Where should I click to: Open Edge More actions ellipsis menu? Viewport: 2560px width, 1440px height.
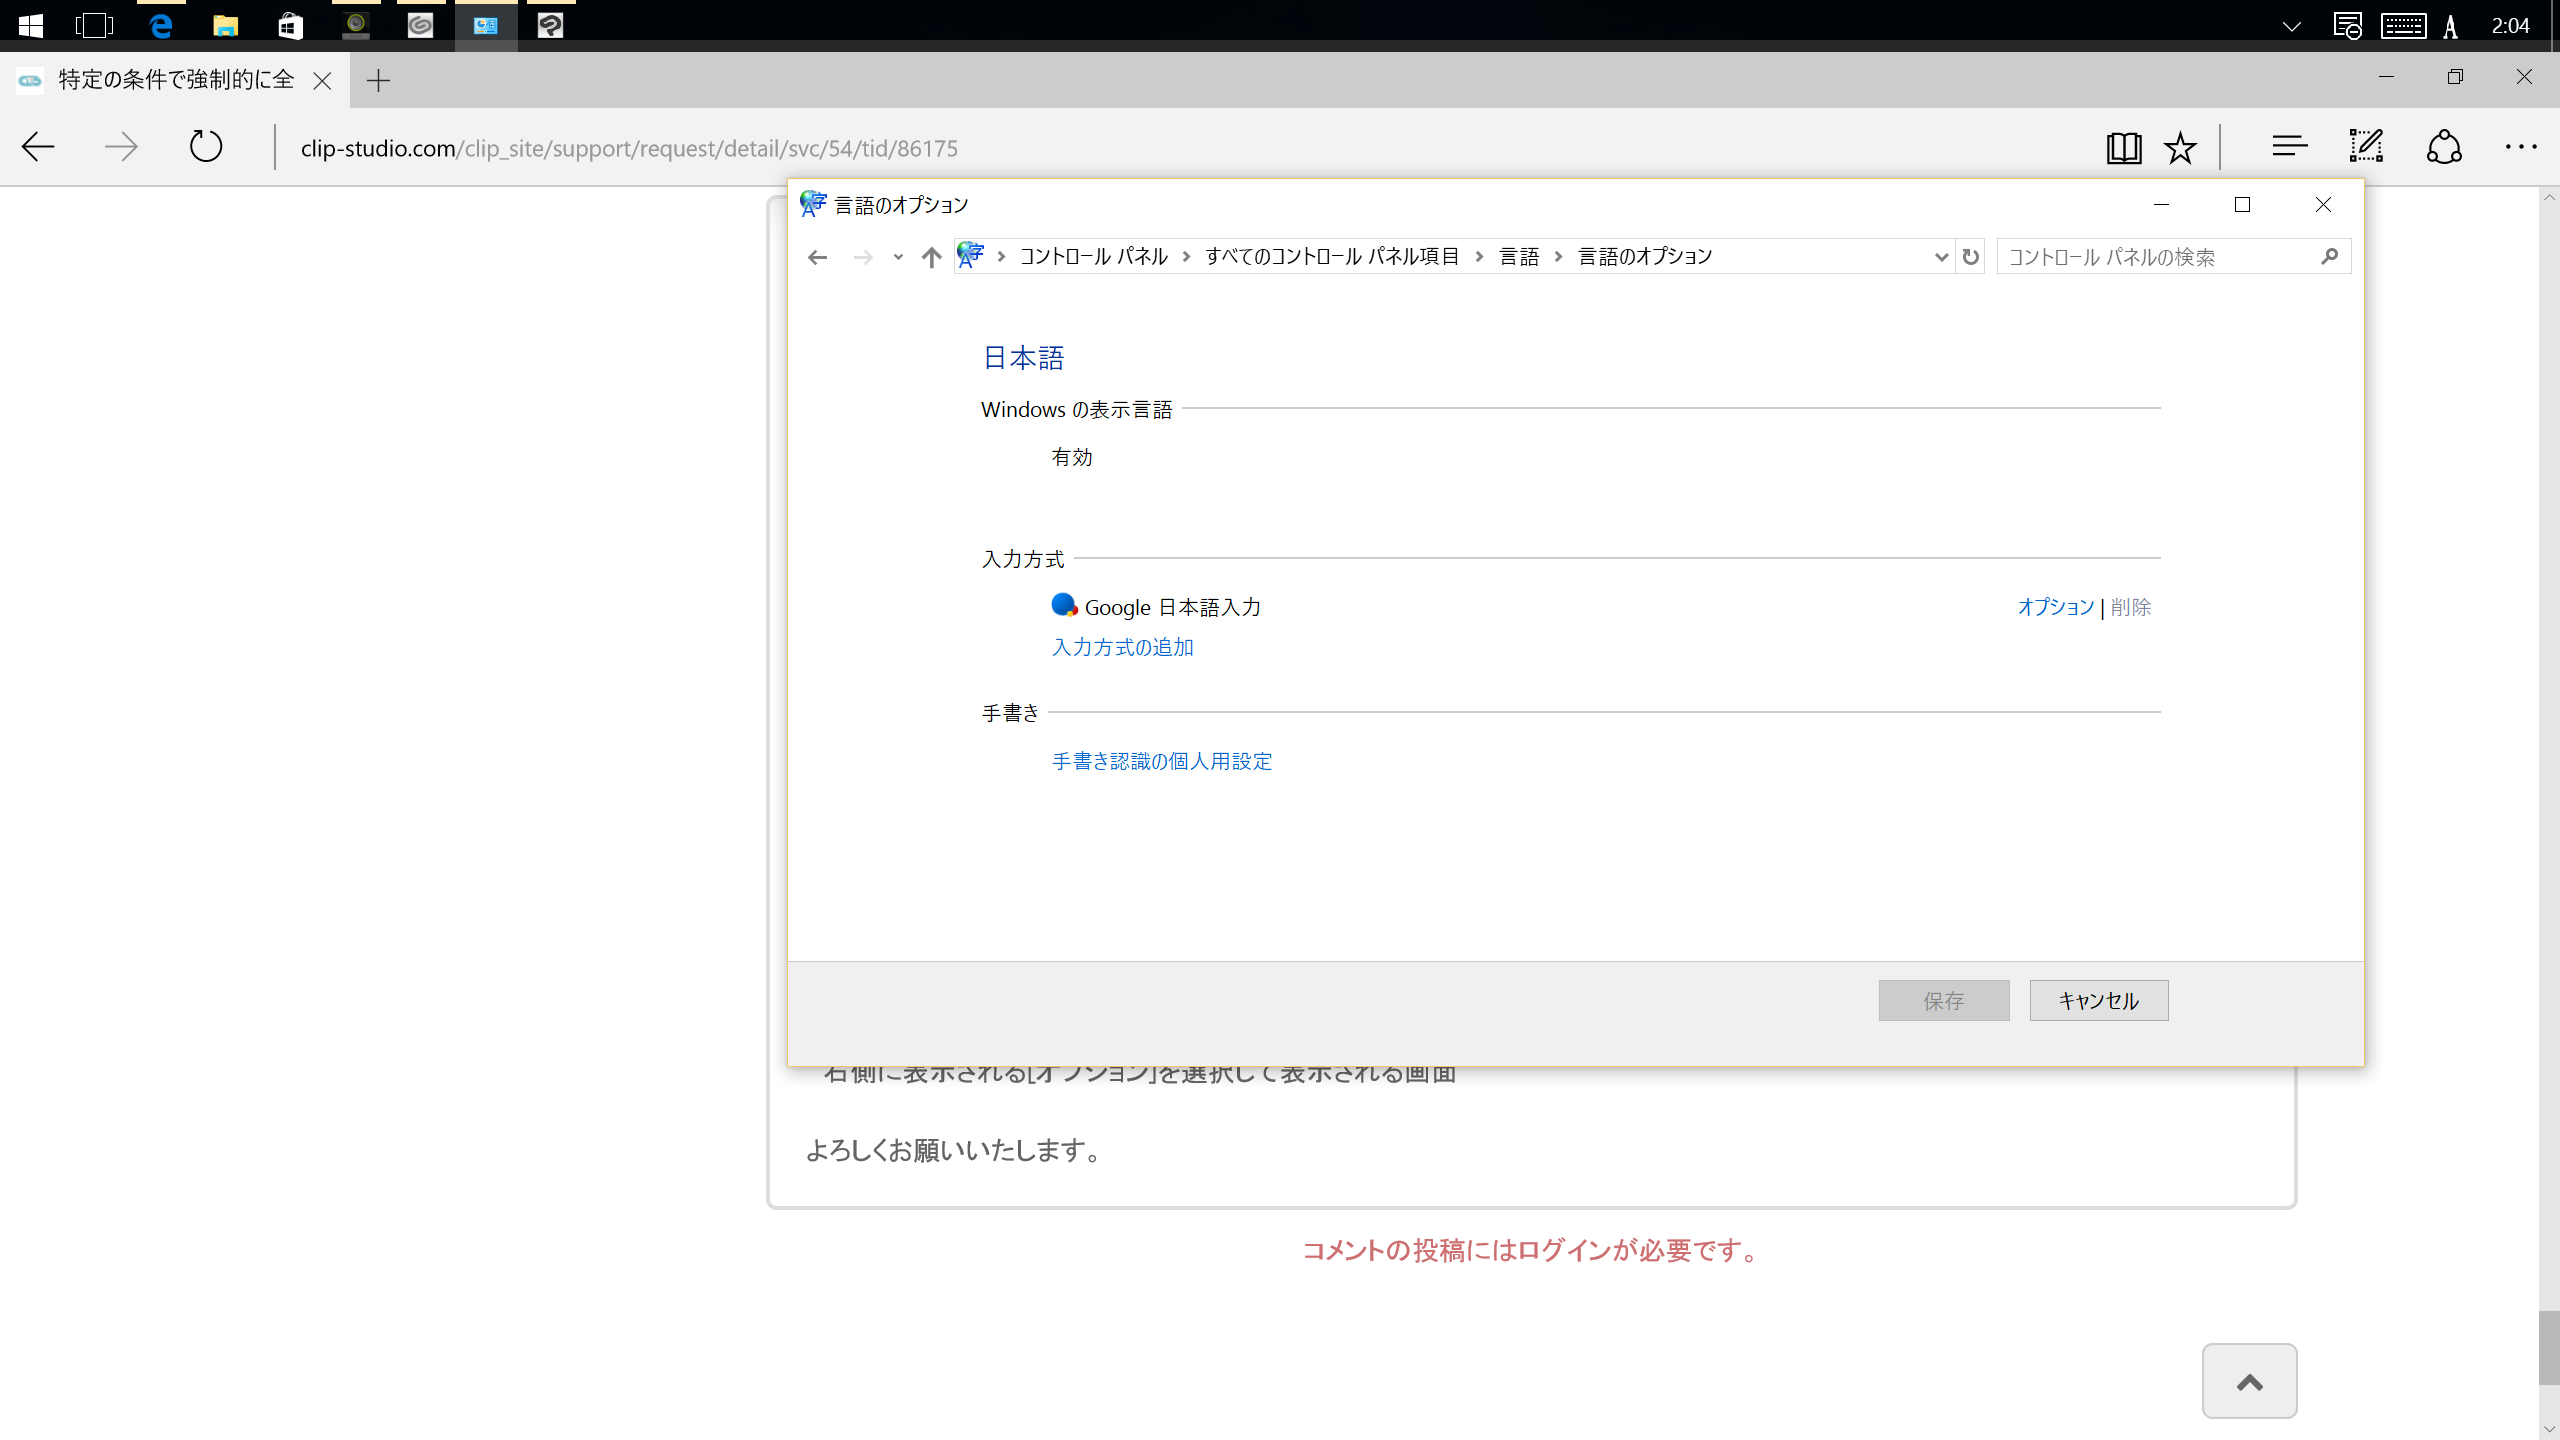coord(2521,148)
